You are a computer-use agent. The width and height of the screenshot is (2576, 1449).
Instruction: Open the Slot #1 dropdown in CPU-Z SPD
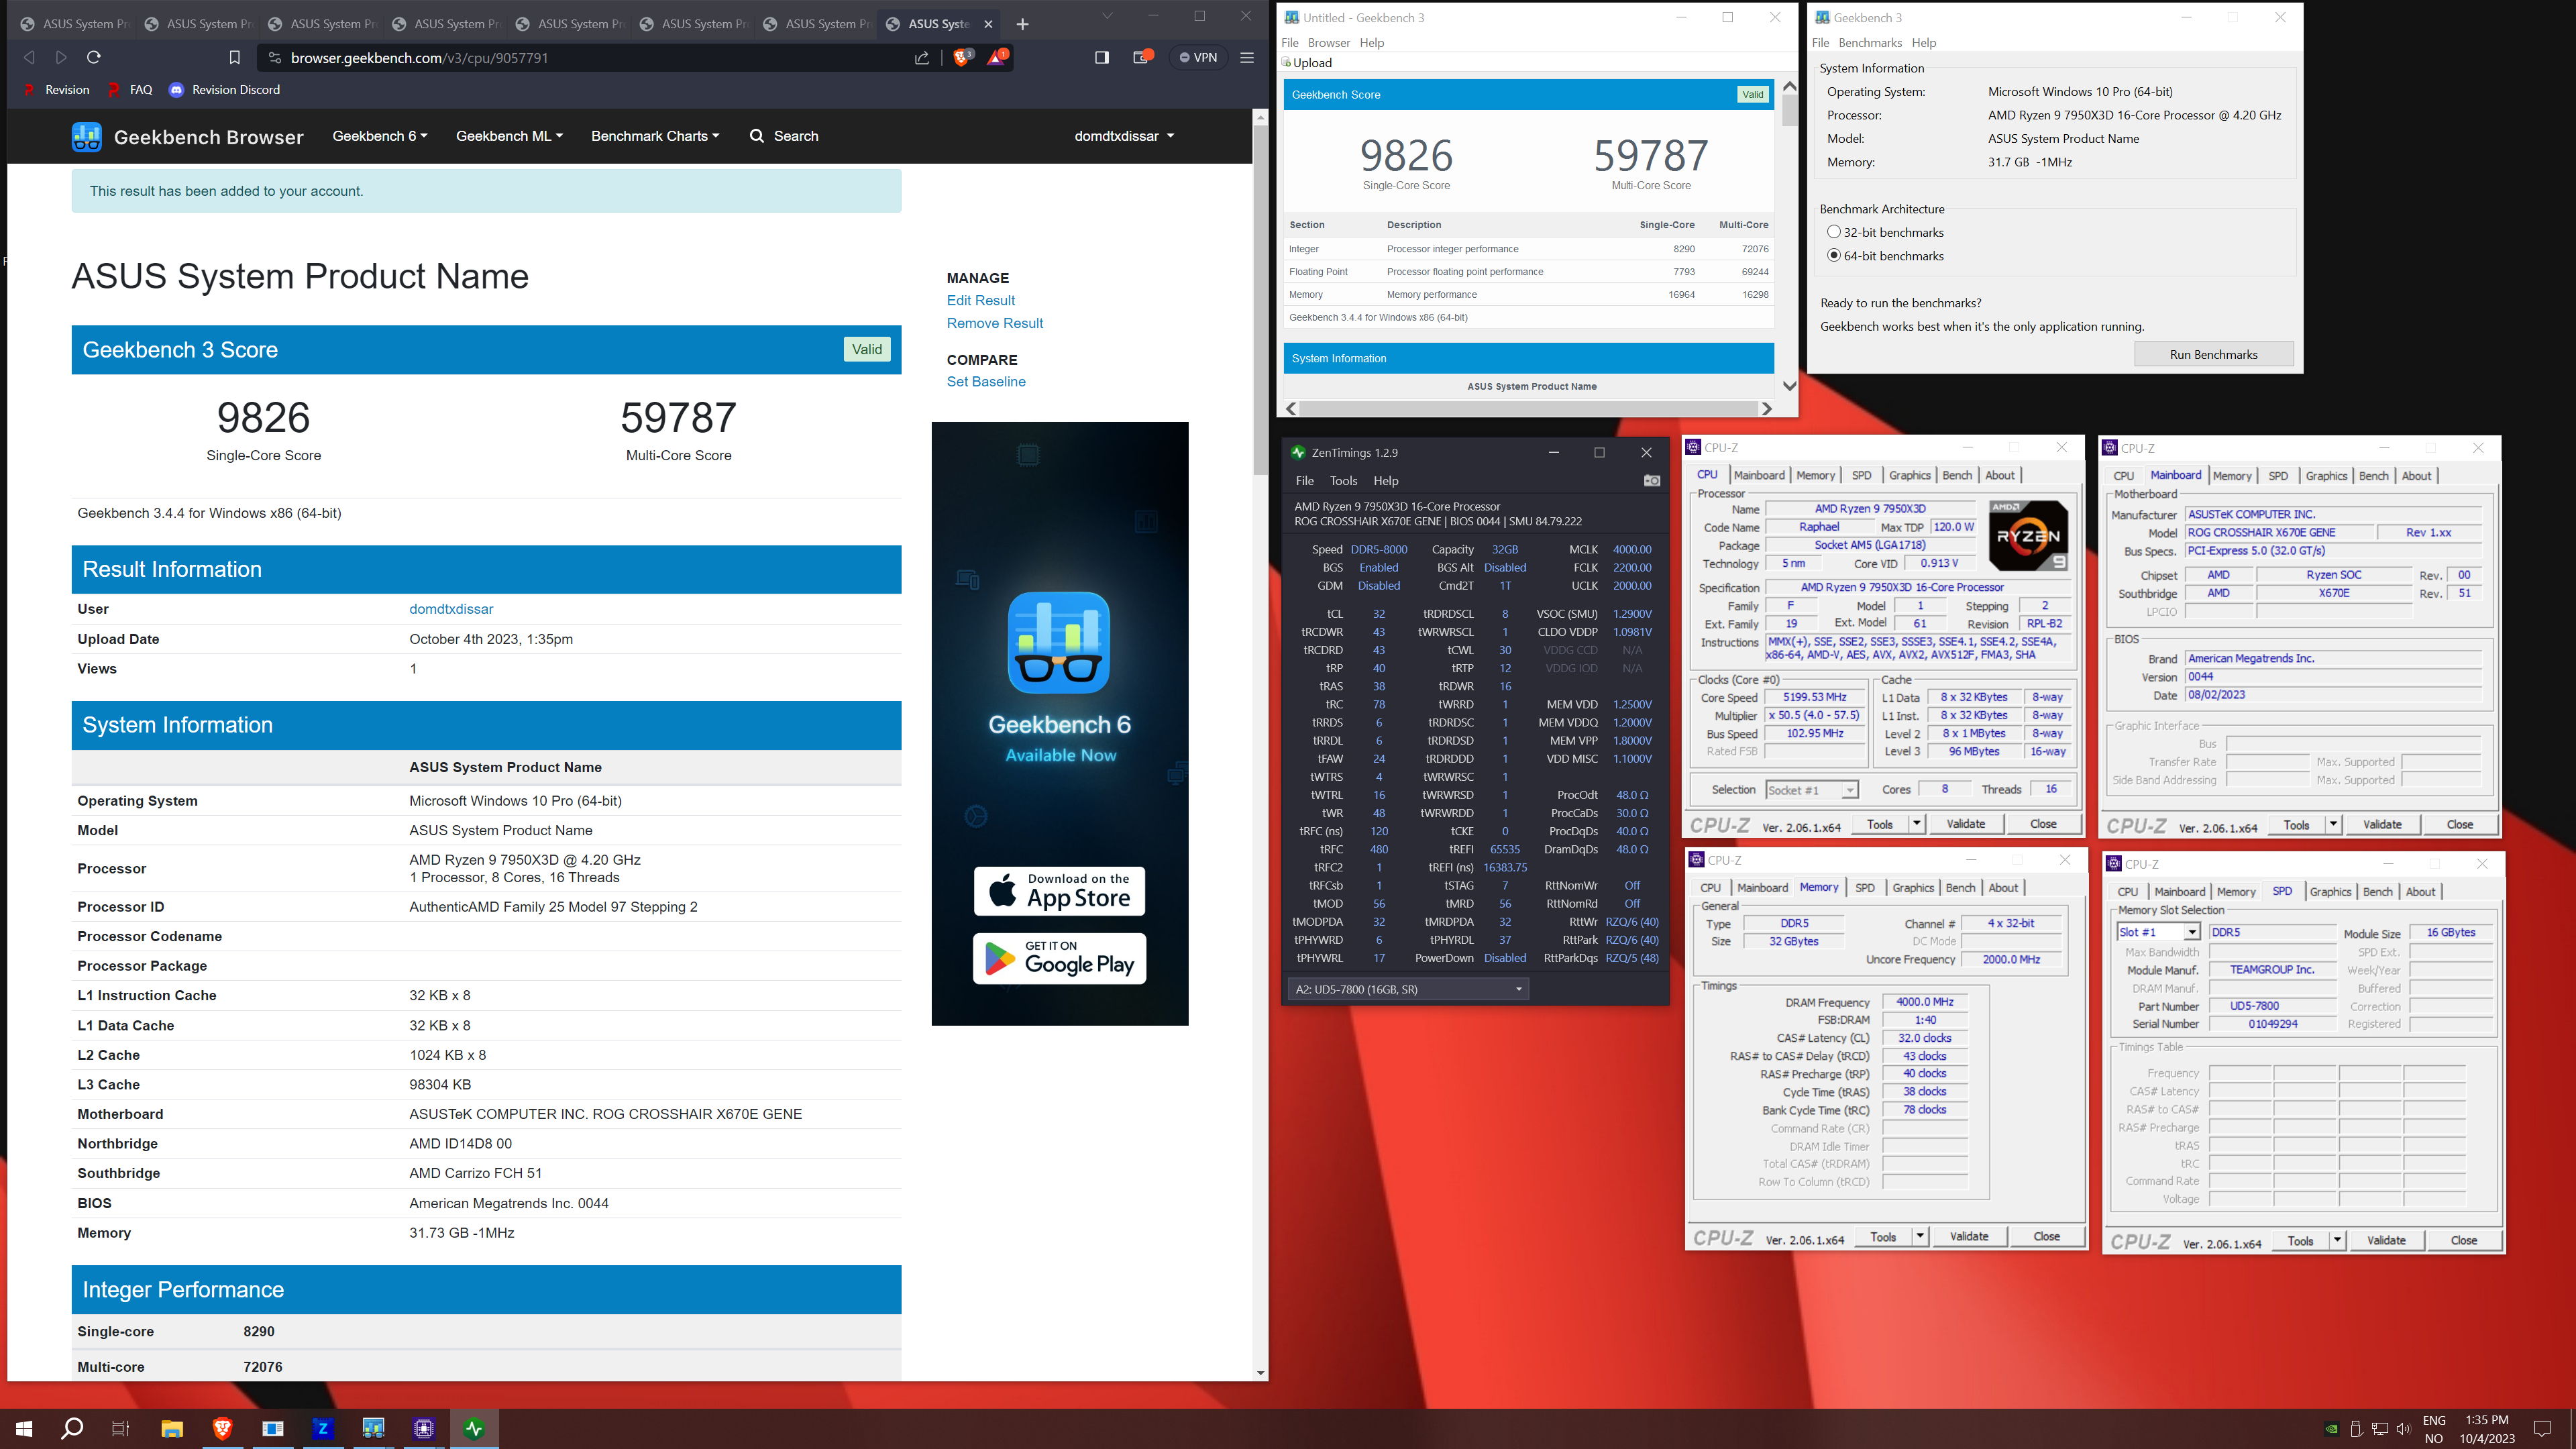pos(2158,932)
